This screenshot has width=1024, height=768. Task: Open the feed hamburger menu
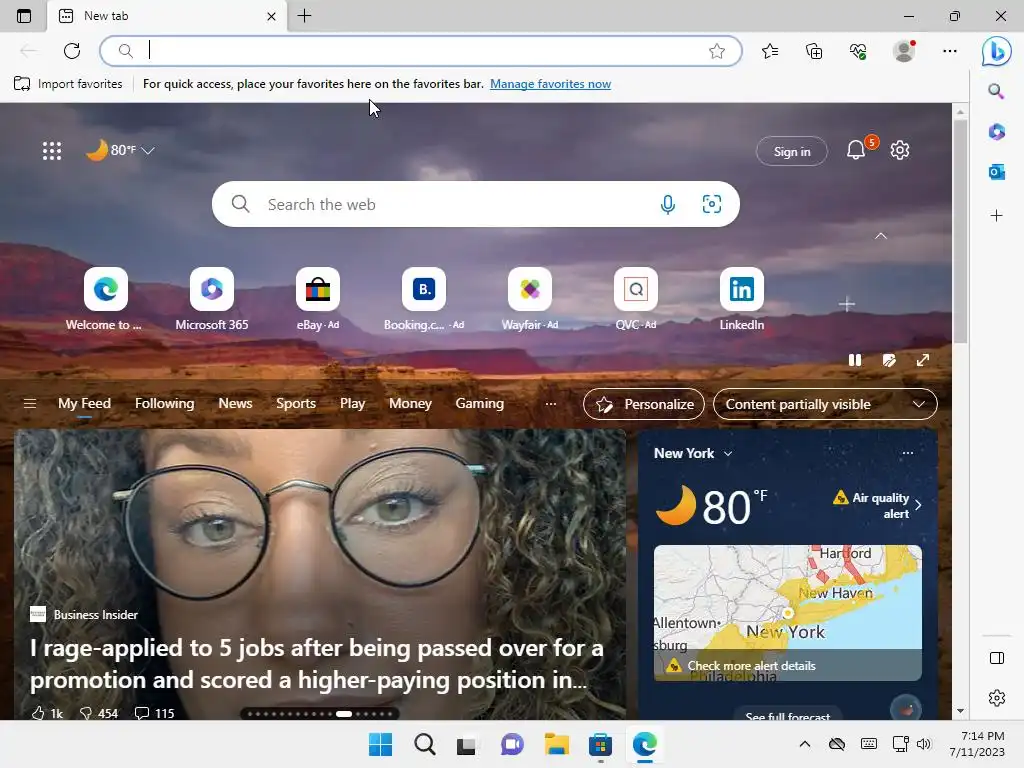coord(30,404)
